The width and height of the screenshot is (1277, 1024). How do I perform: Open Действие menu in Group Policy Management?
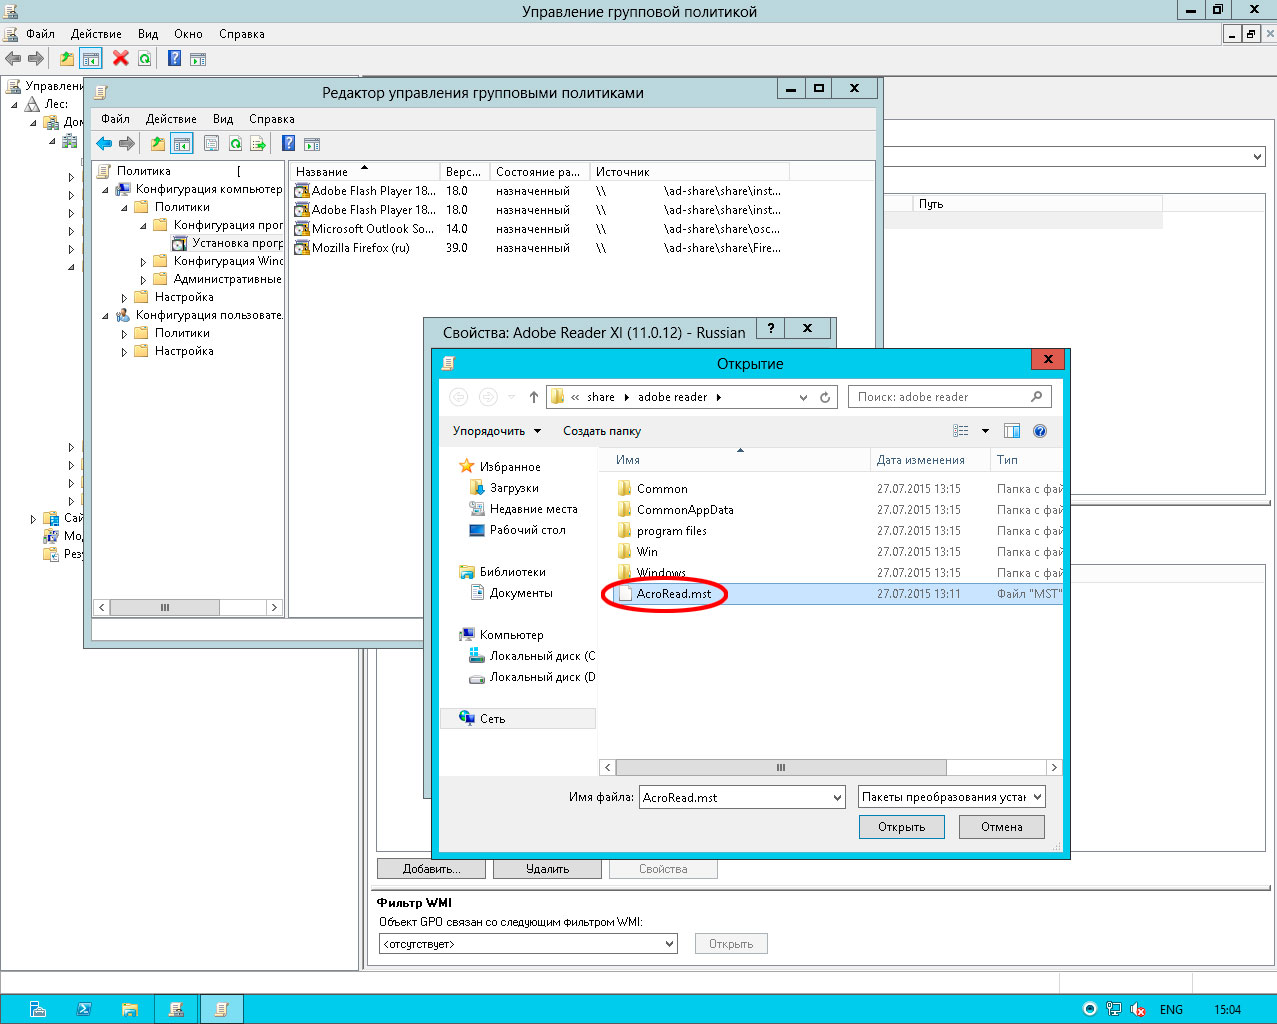coord(96,34)
